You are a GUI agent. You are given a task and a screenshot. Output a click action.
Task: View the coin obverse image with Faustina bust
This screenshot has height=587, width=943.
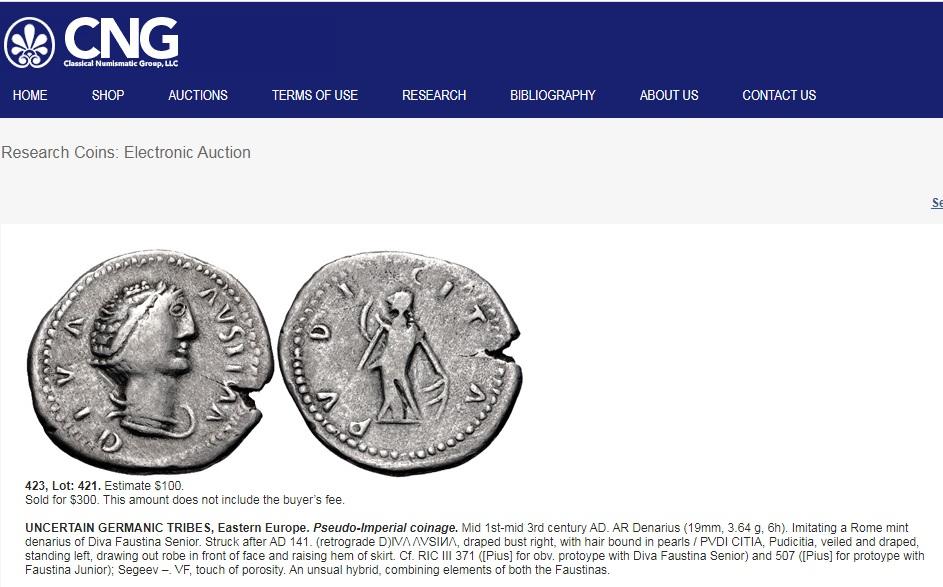pos(150,361)
